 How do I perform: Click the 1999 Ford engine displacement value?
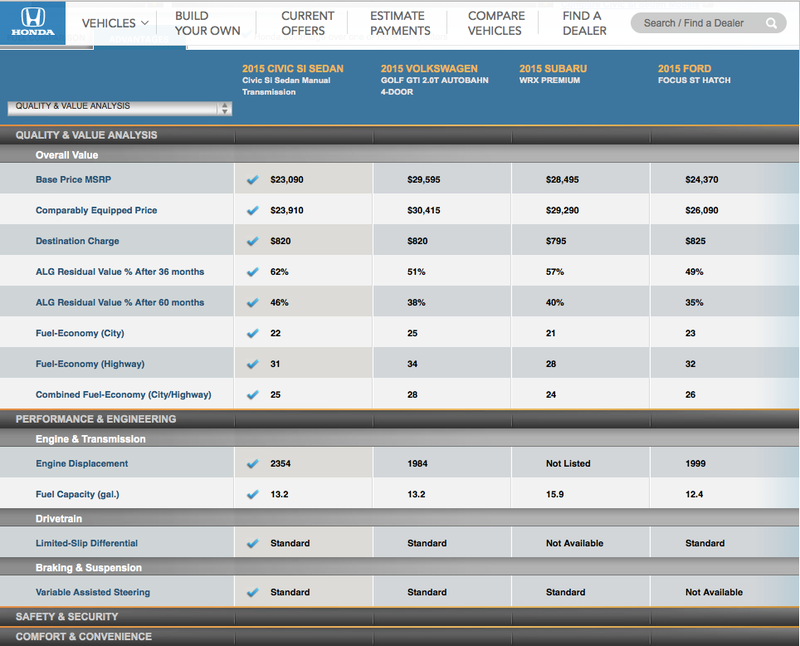(695, 463)
